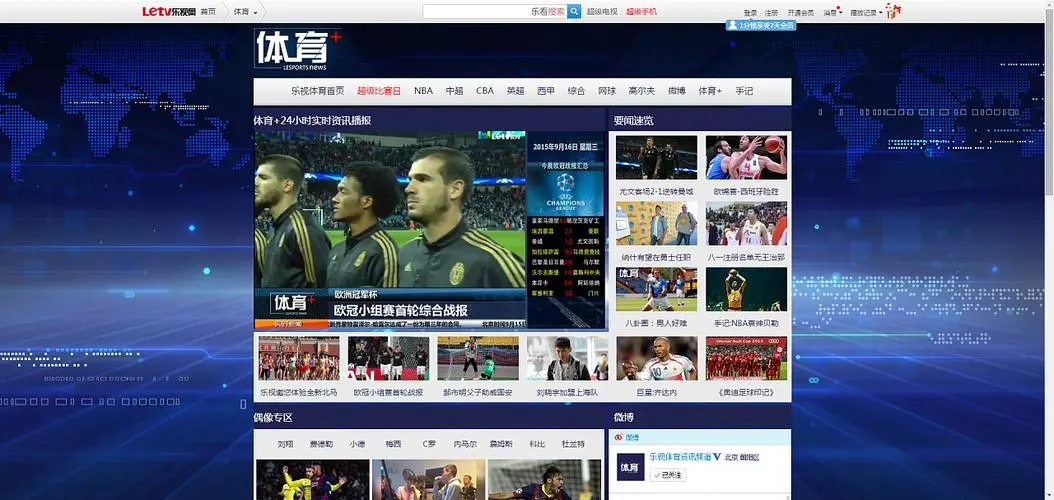Click the Champions League logo in the video

(x=566, y=190)
